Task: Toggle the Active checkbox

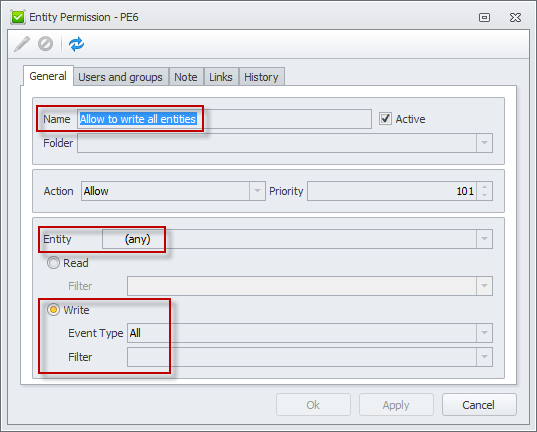Action: tap(385, 119)
